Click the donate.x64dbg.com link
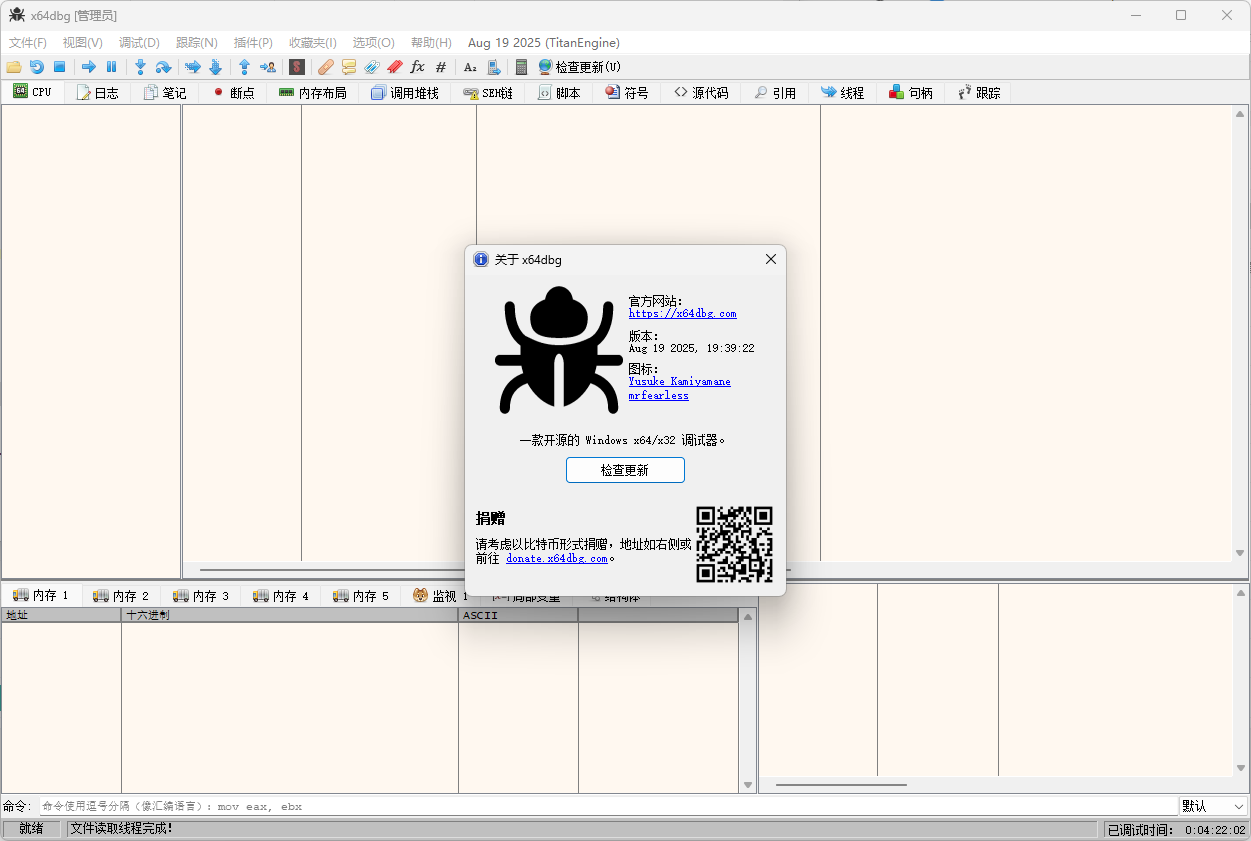The height and width of the screenshot is (841, 1251). click(557, 559)
